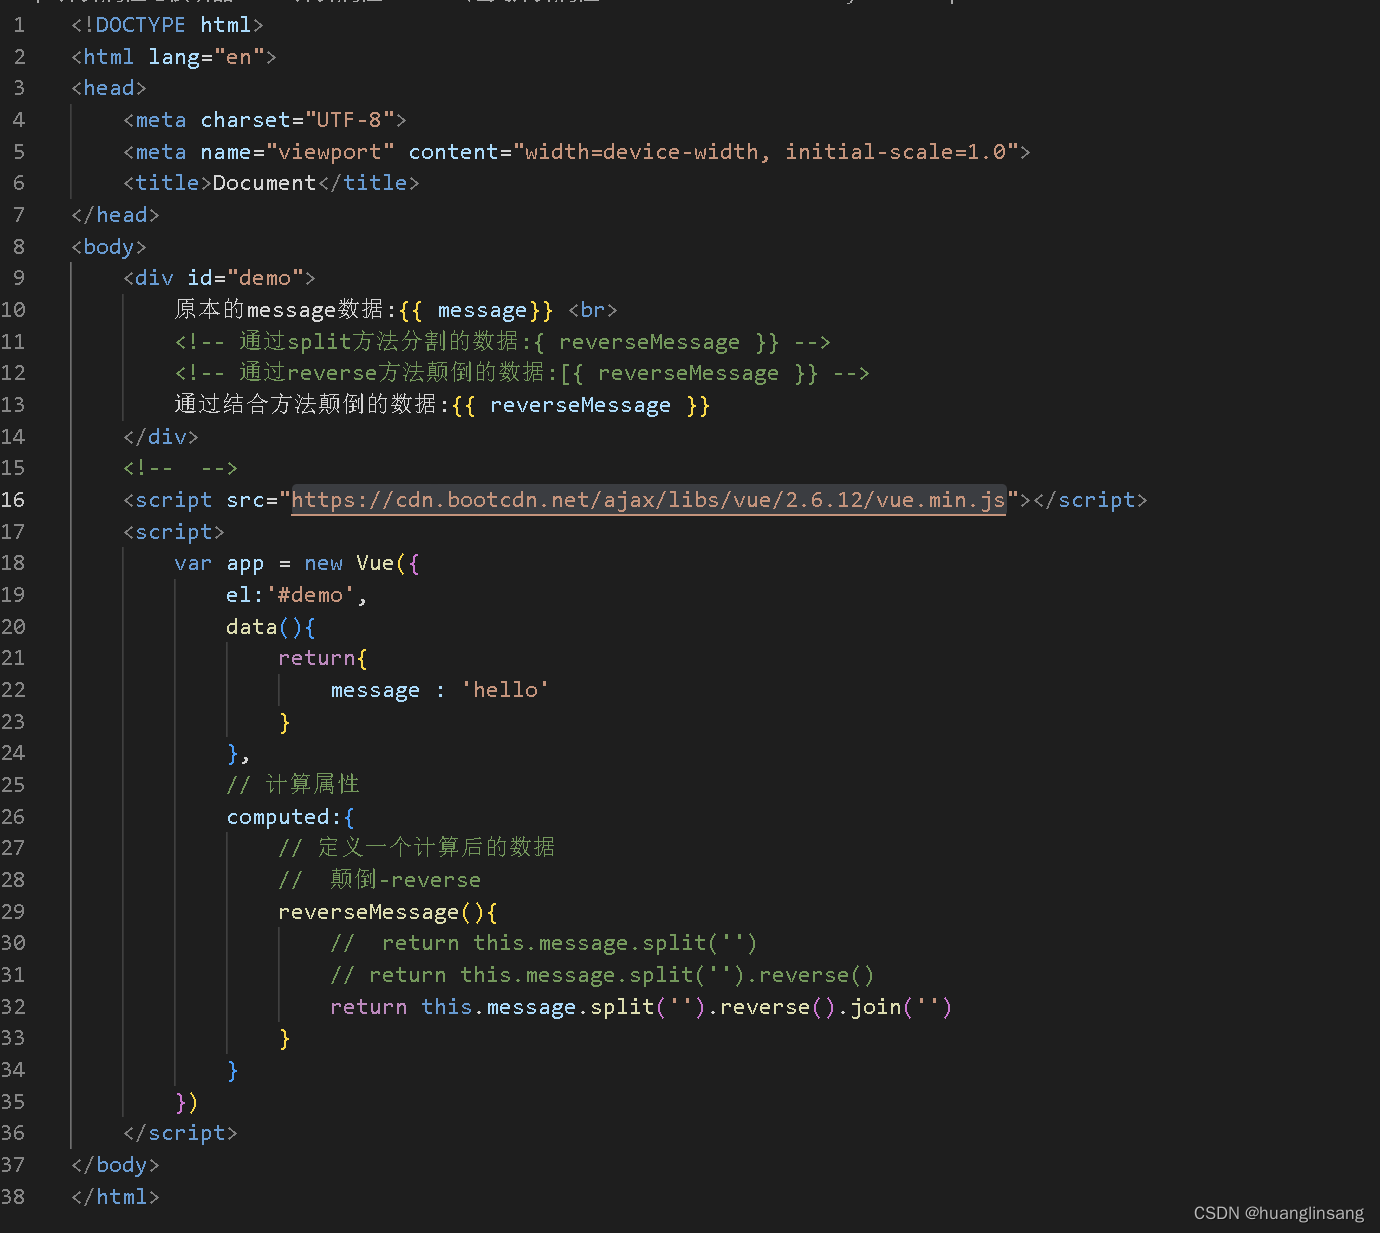Click the data() function on line 20
Image resolution: width=1380 pixels, height=1233 pixels.
coord(270,627)
